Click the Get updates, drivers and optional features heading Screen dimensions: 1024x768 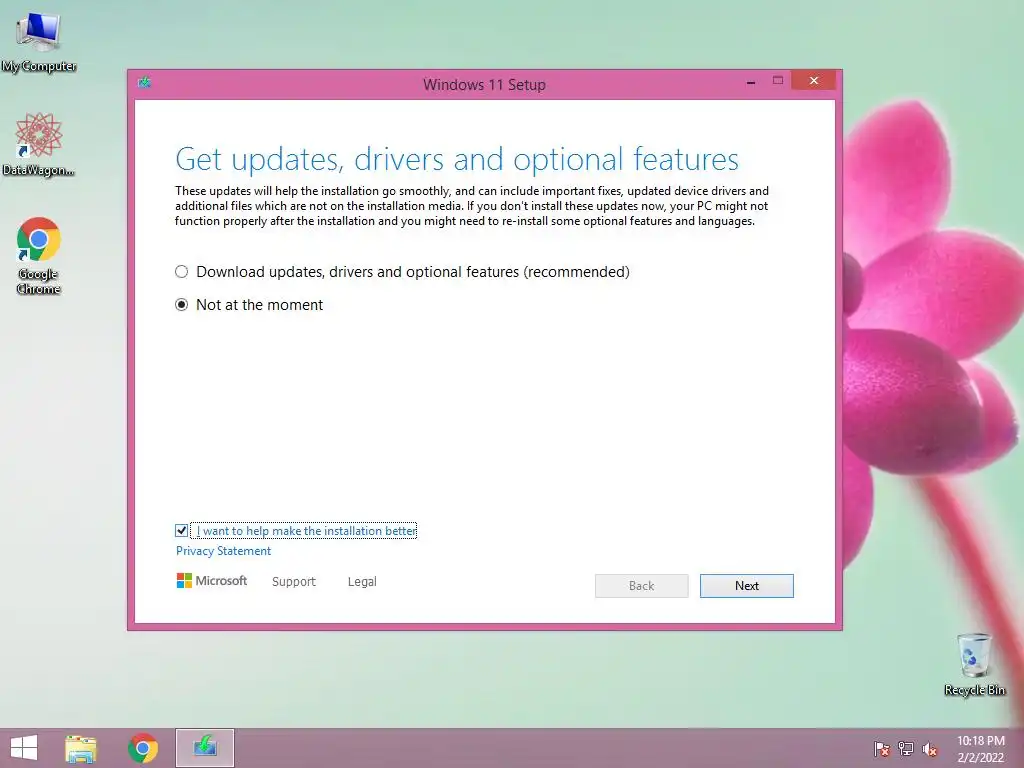(456, 159)
